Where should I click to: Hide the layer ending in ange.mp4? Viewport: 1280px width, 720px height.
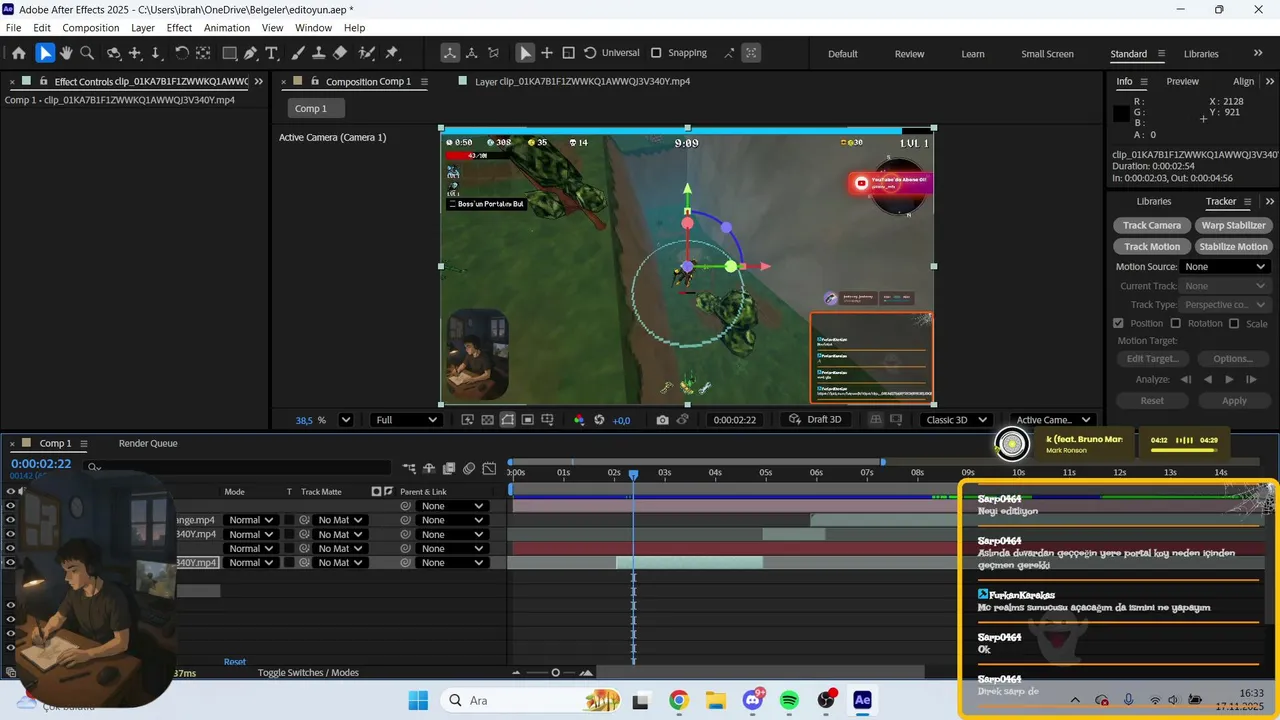11,520
